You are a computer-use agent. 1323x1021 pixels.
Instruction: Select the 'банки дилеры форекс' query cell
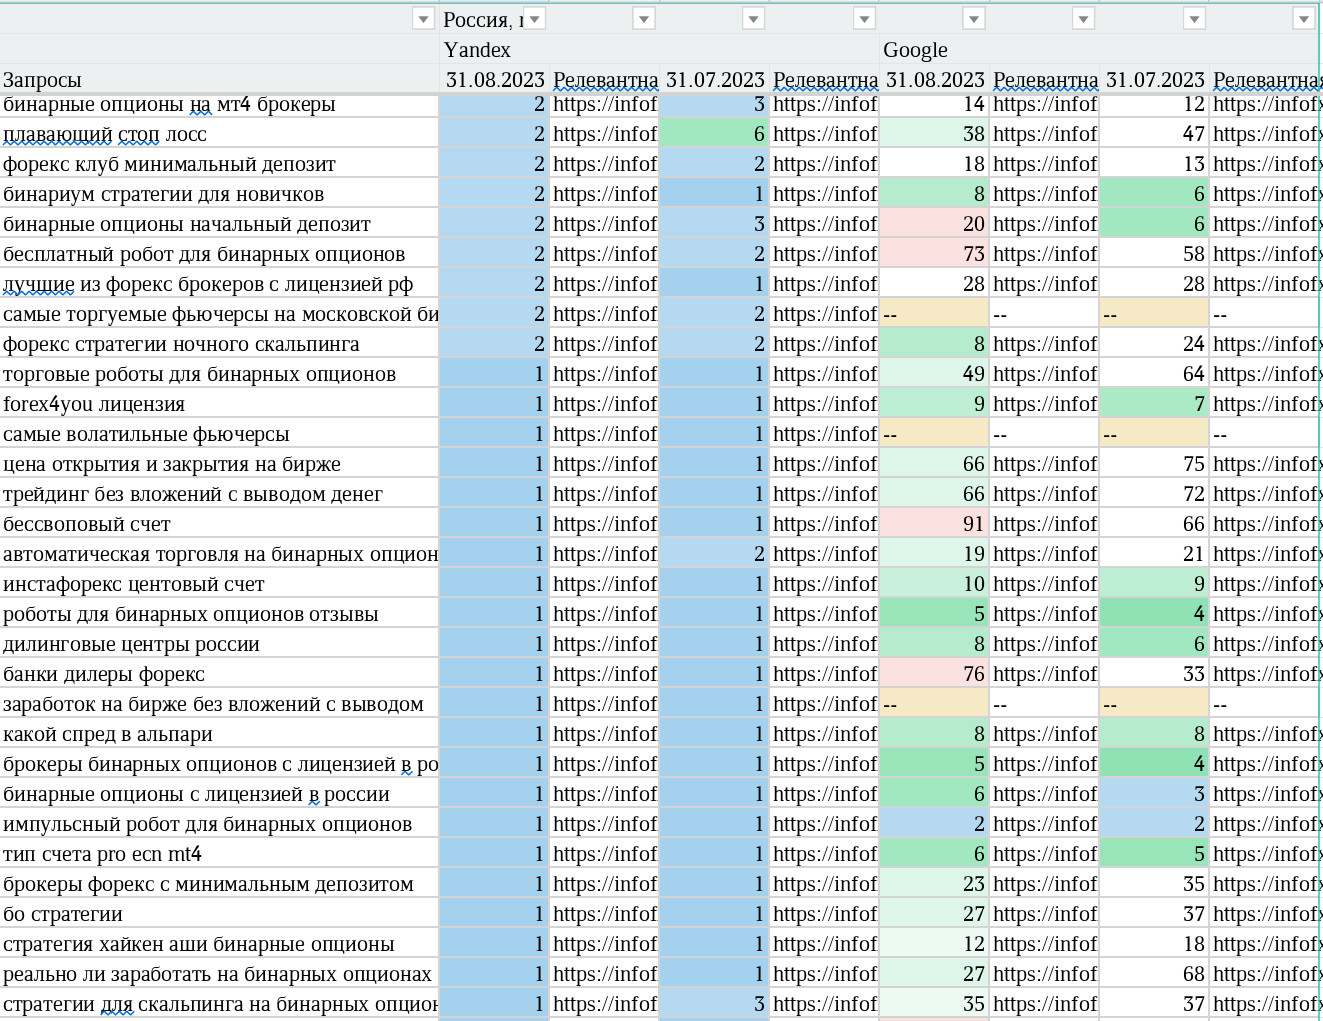click(219, 674)
